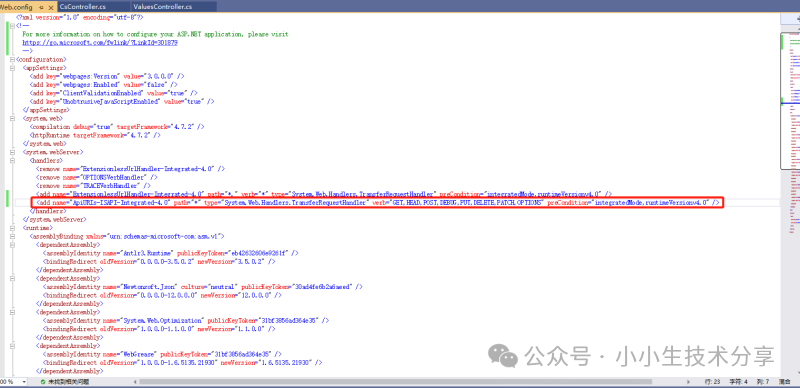
Task: Click the no-issues-found status indicator
Action: (x=65, y=381)
